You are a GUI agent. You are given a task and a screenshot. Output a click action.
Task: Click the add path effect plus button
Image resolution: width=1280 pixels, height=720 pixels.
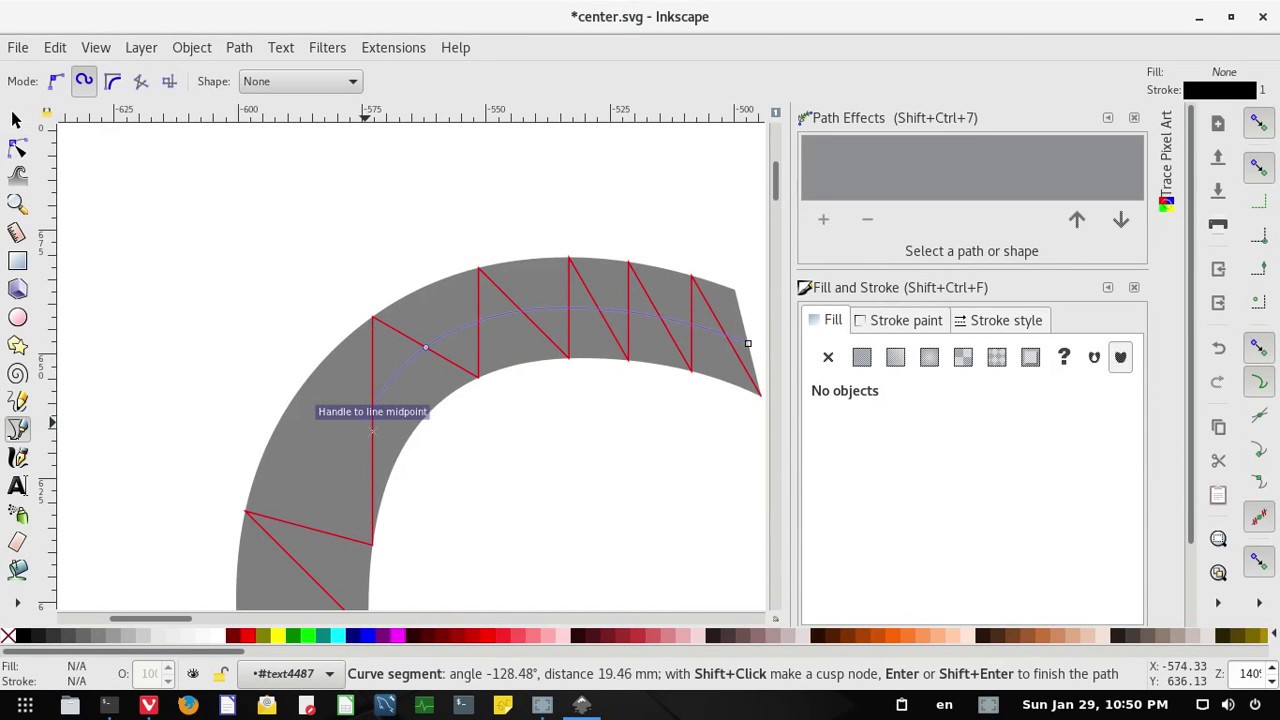coord(823,220)
